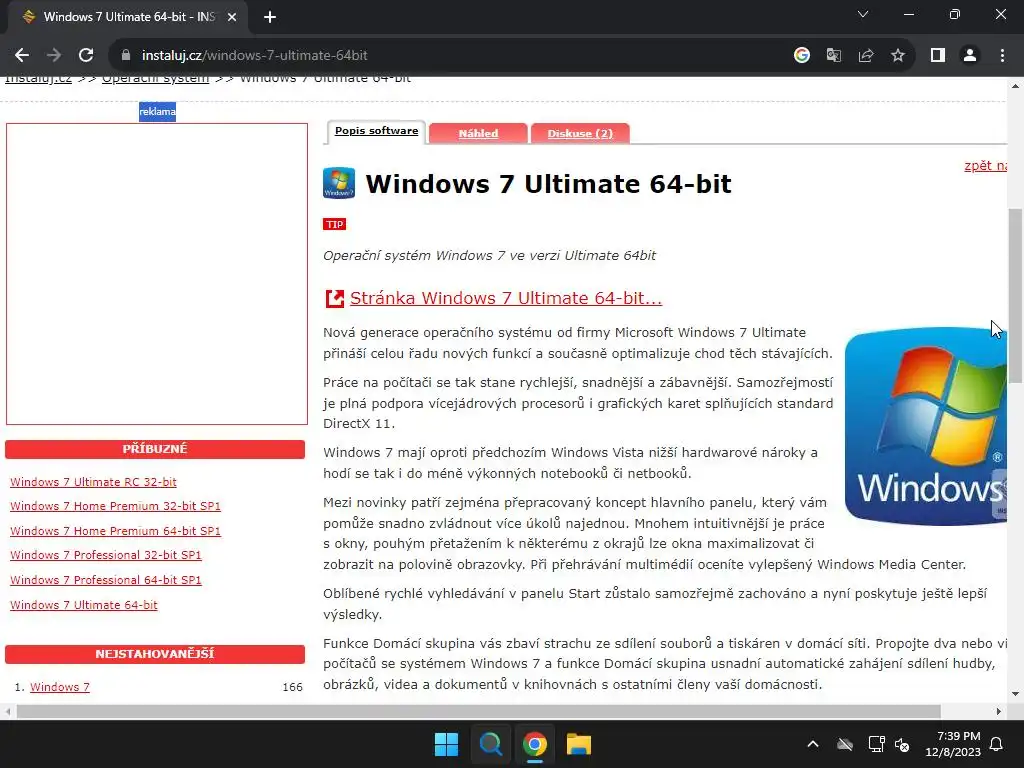The width and height of the screenshot is (1024, 768).
Task: Close the Windows 7 Ultimate tab
Action: pos(232,17)
